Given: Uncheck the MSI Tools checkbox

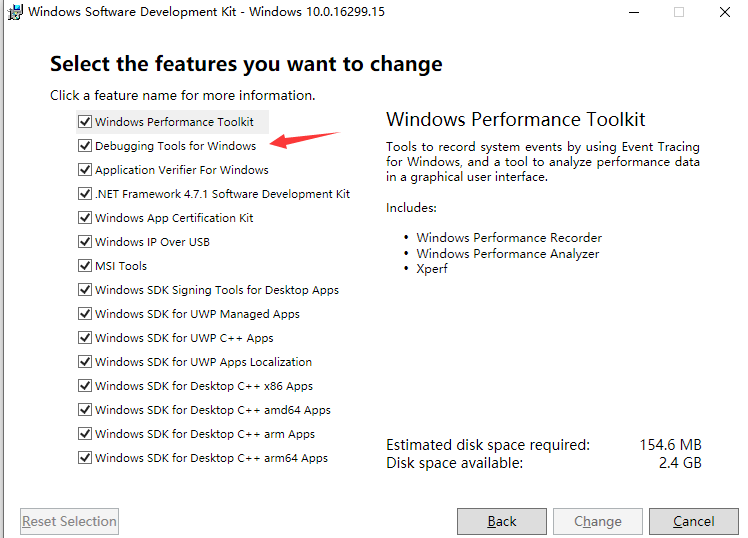Looking at the screenshot, I should click(85, 265).
